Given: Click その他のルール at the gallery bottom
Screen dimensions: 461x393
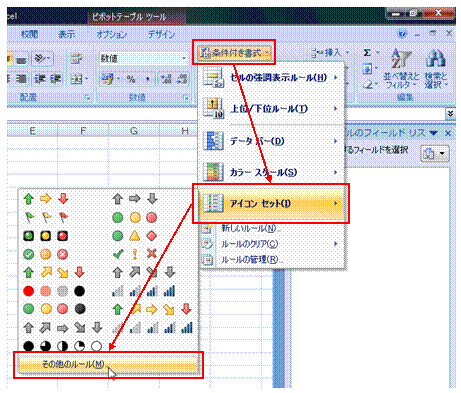Looking at the screenshot, I should point(108,364).
